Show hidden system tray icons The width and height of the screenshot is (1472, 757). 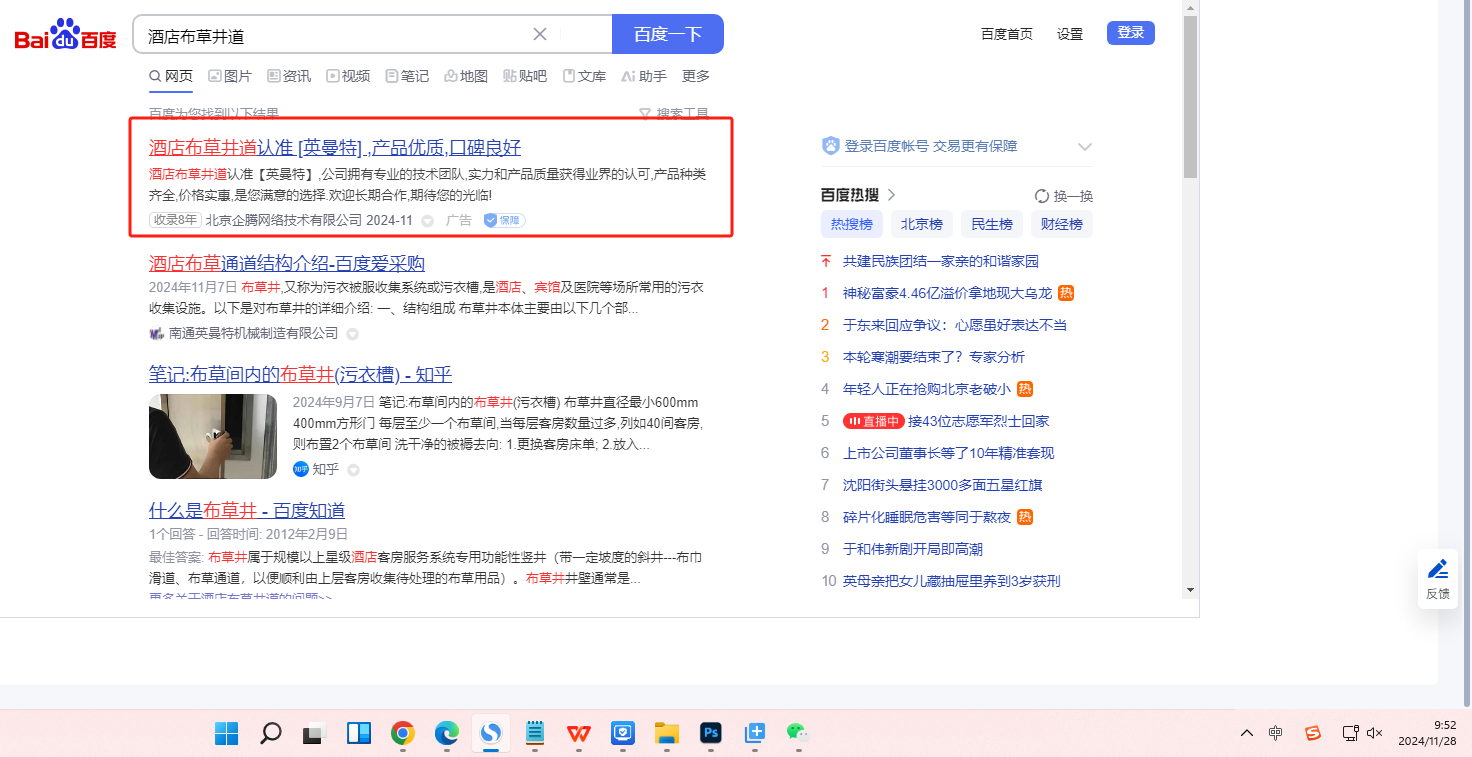(1246, 733)
